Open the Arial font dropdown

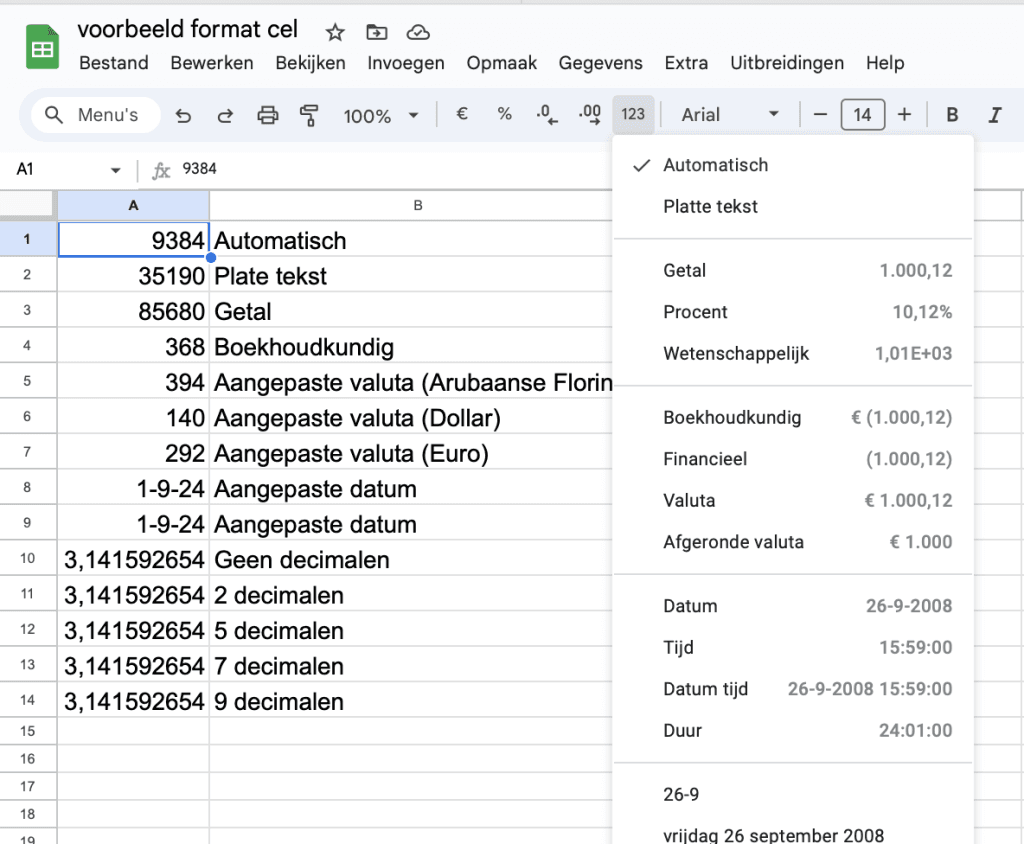(730, 115)
